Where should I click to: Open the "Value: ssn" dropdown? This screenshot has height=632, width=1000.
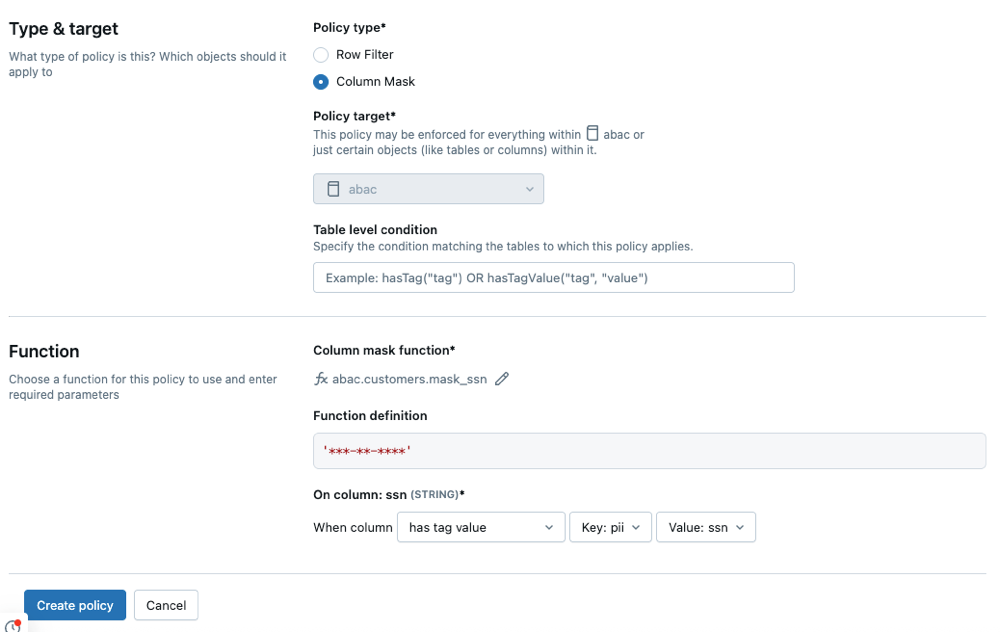pos(705,527)
